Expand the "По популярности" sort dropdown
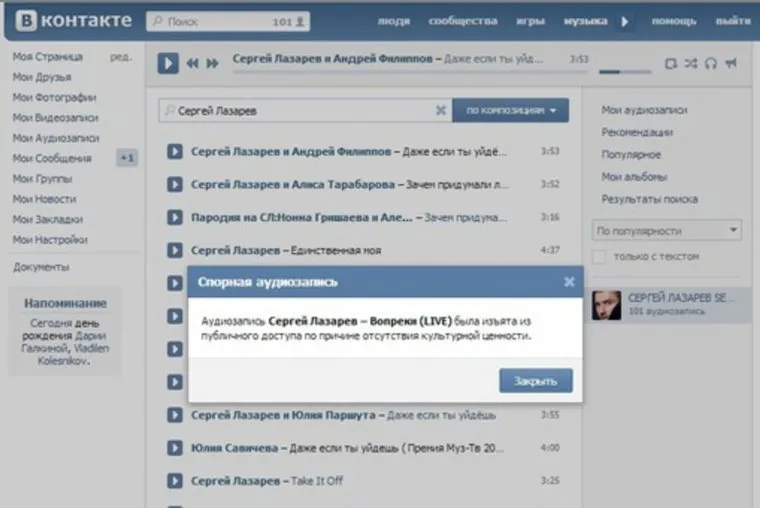The image size is (760, 508). (666, 231)
